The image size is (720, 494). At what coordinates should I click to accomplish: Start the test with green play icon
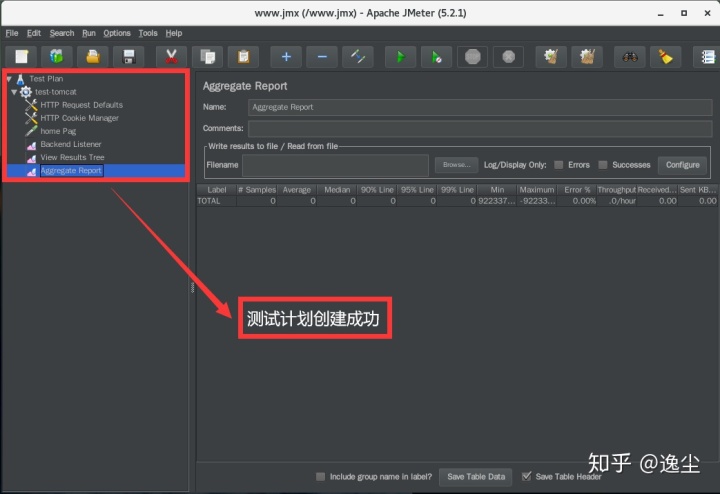[400, 57]
